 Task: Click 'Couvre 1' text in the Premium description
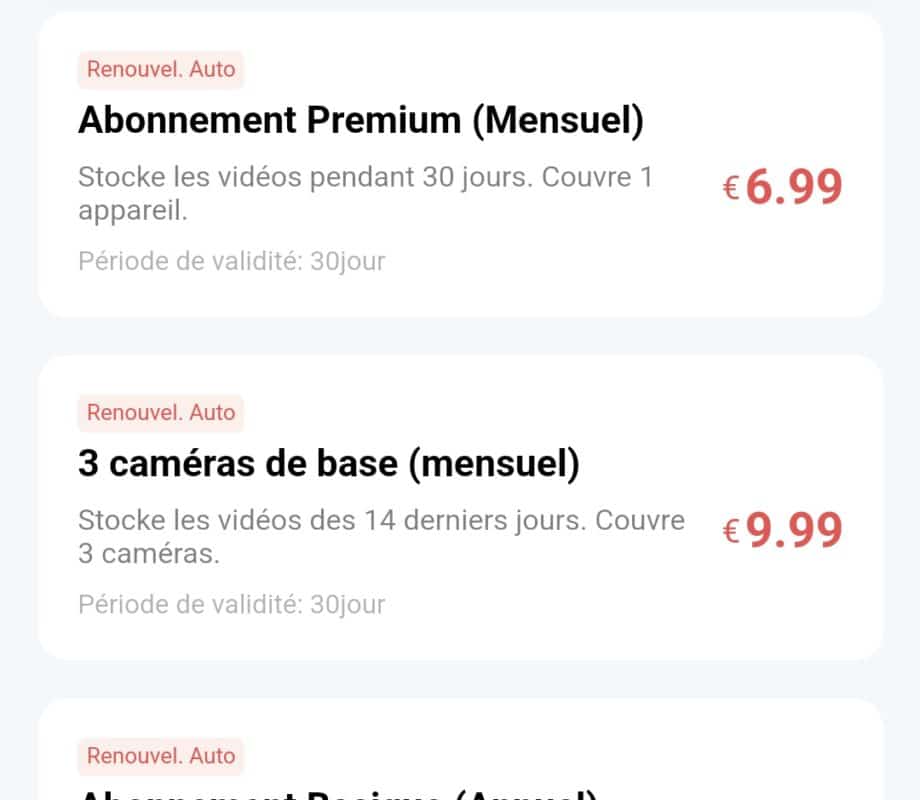[597, 177]
